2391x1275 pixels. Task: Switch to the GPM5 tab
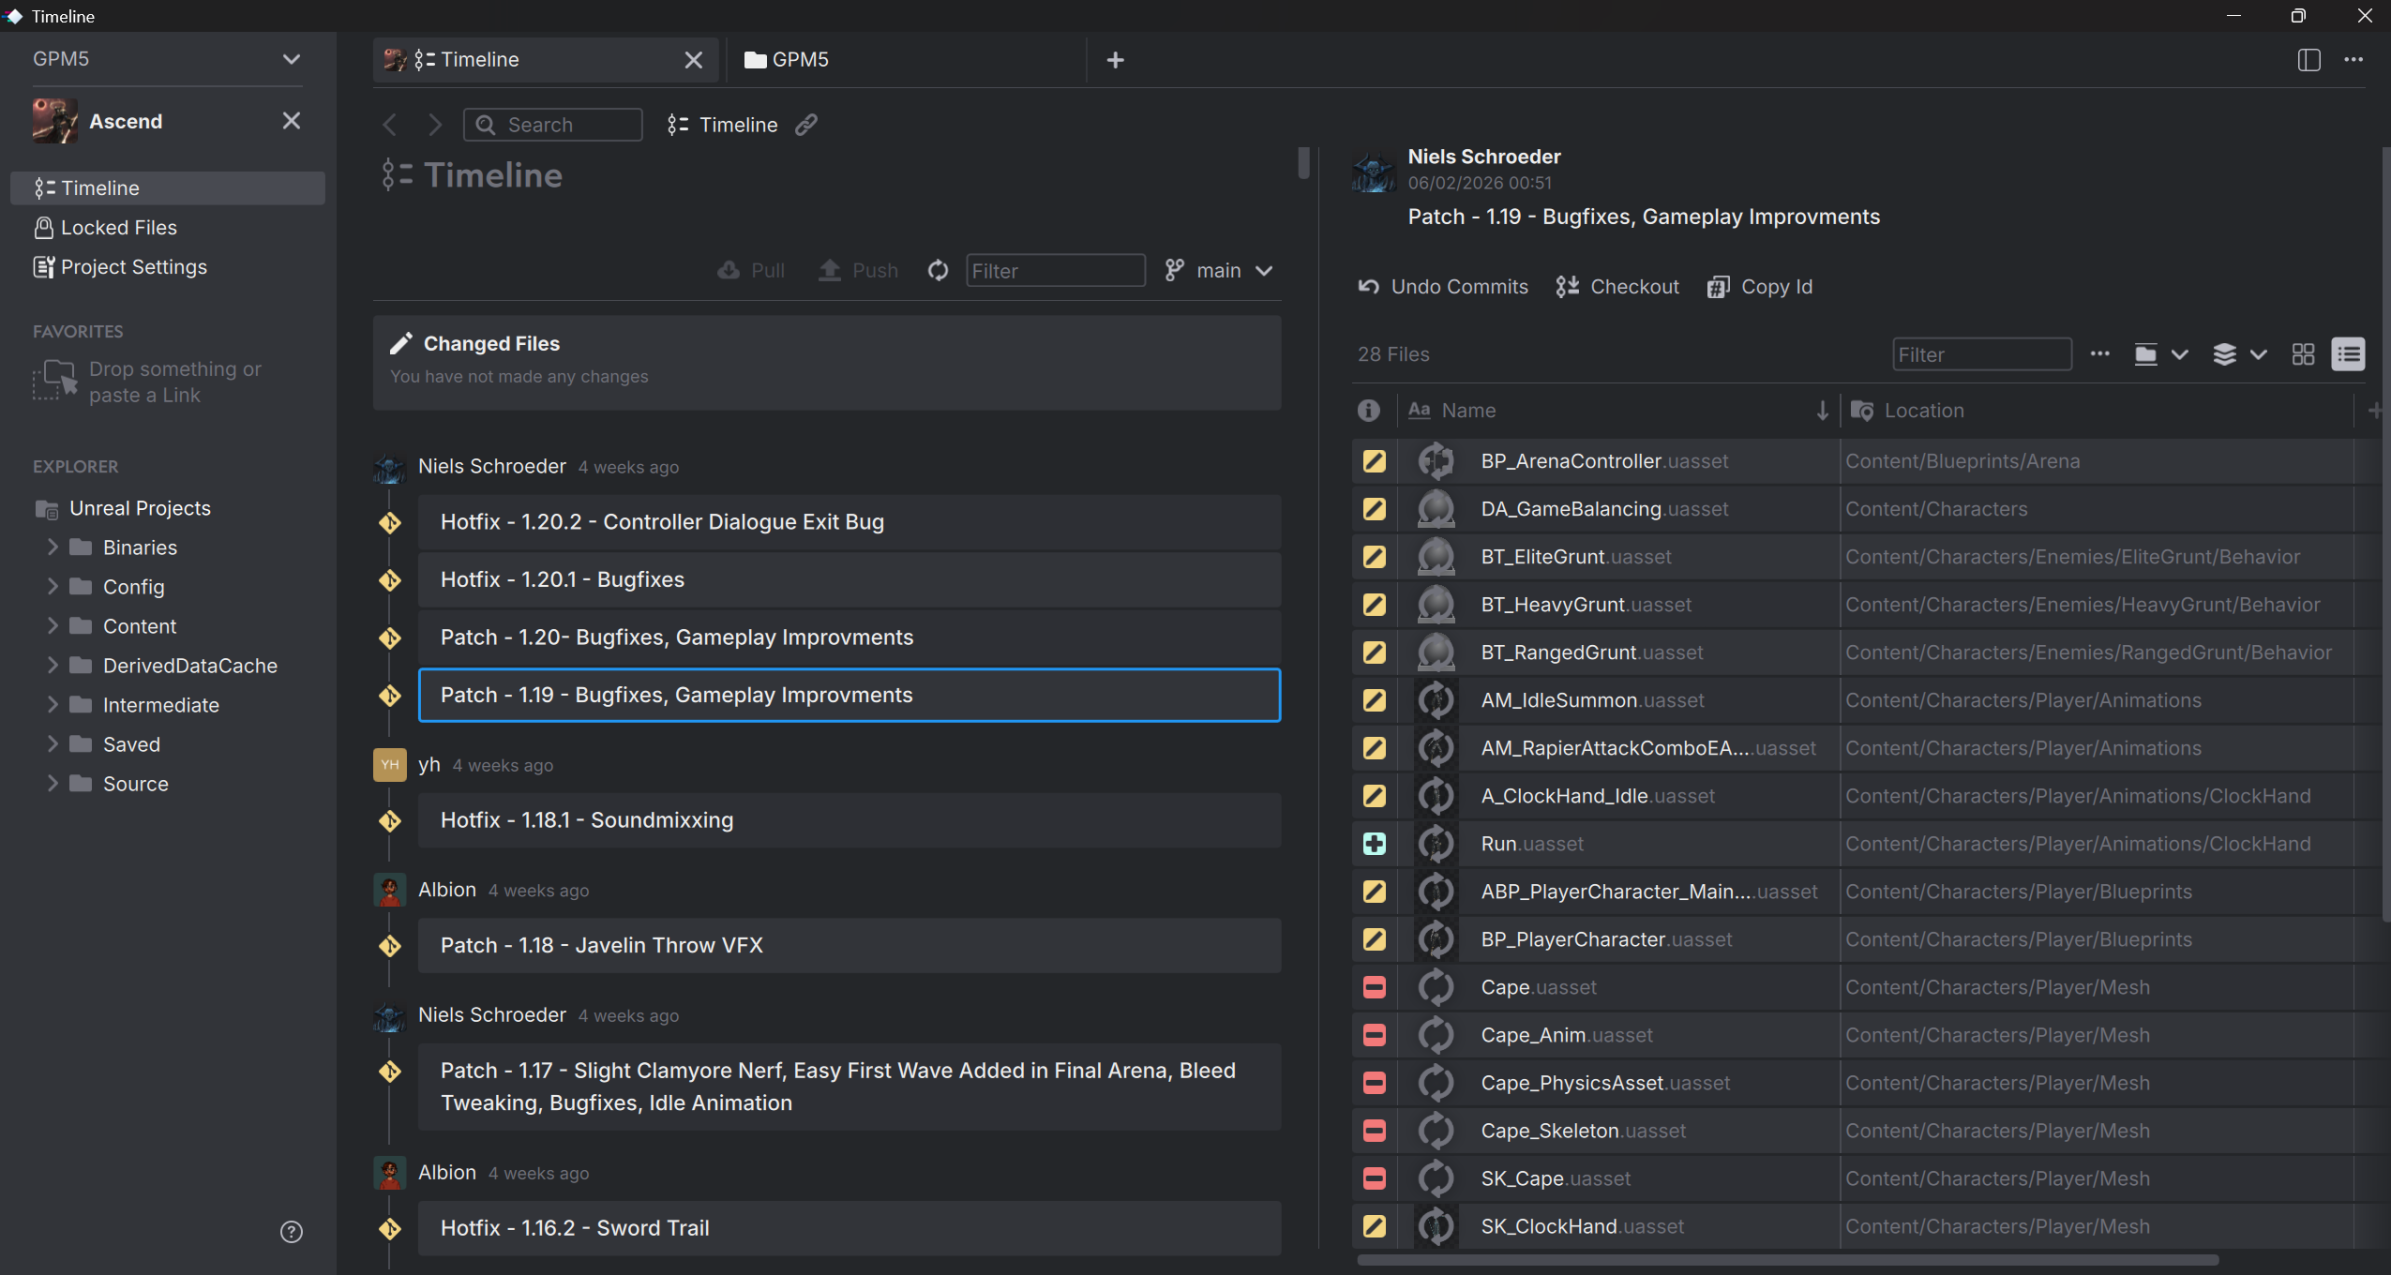(x=800, y=60)
